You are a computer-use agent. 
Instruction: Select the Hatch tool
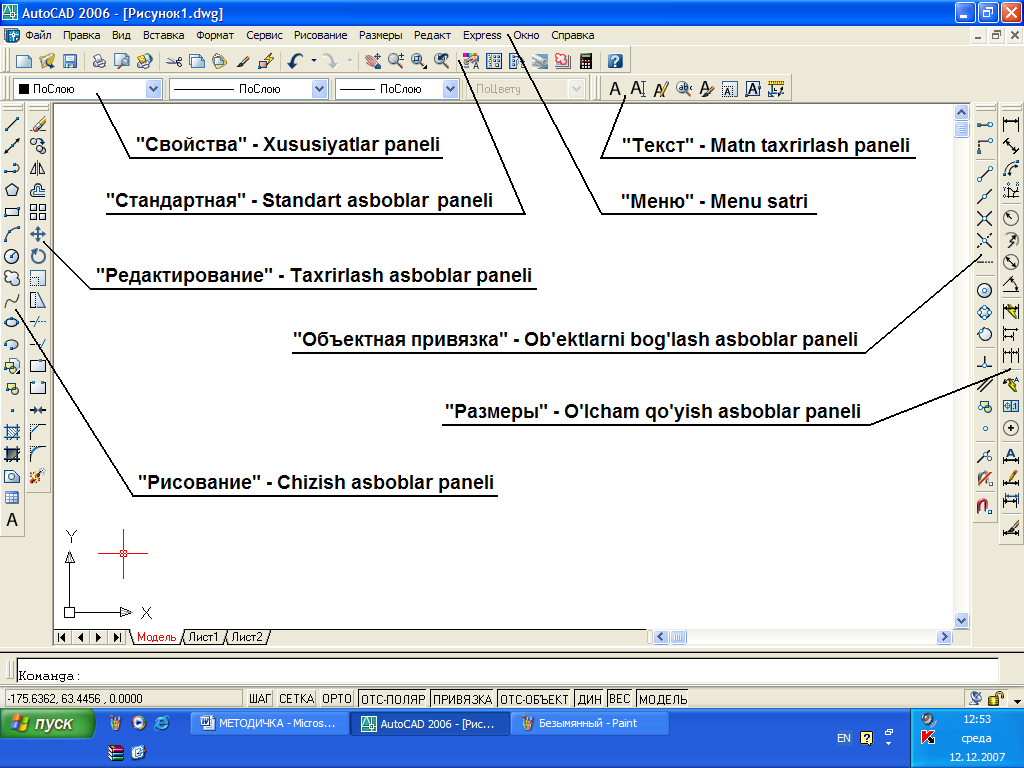[12, 432]
